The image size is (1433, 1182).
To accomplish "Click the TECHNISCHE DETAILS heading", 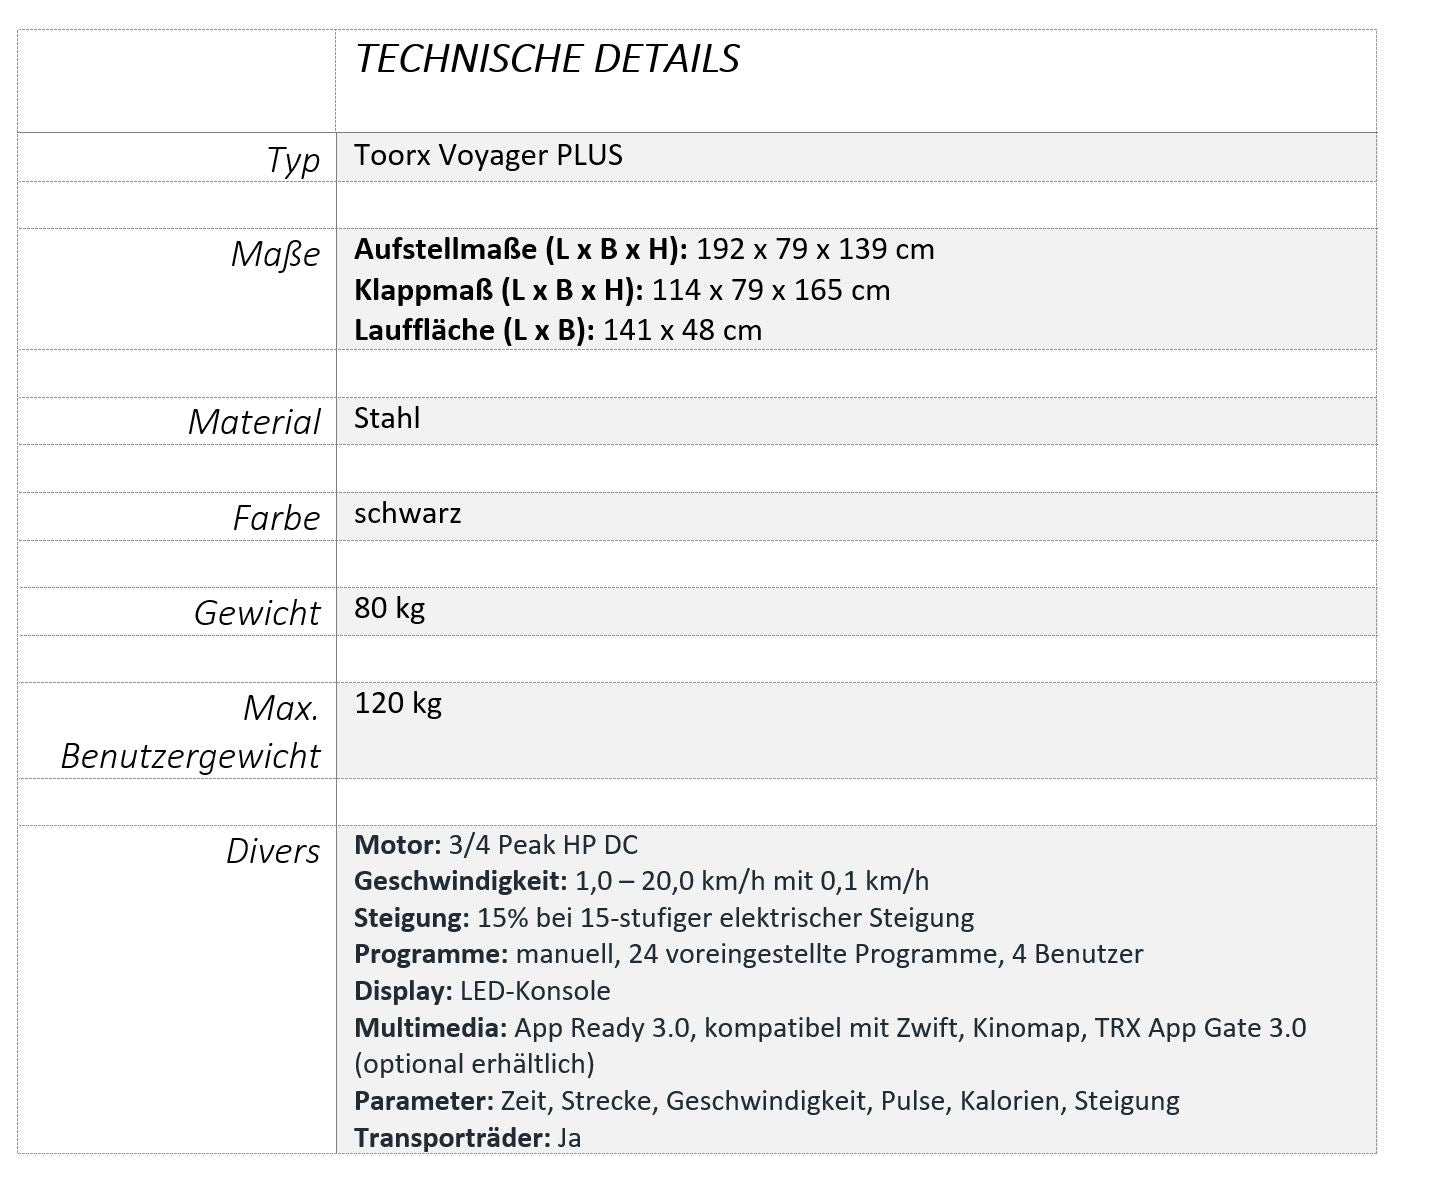I will [x=547, y=59].
